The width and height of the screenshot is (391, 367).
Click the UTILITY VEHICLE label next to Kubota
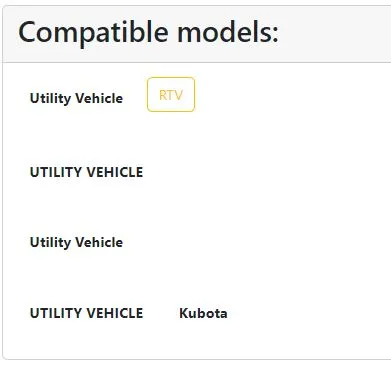(86, 313)
